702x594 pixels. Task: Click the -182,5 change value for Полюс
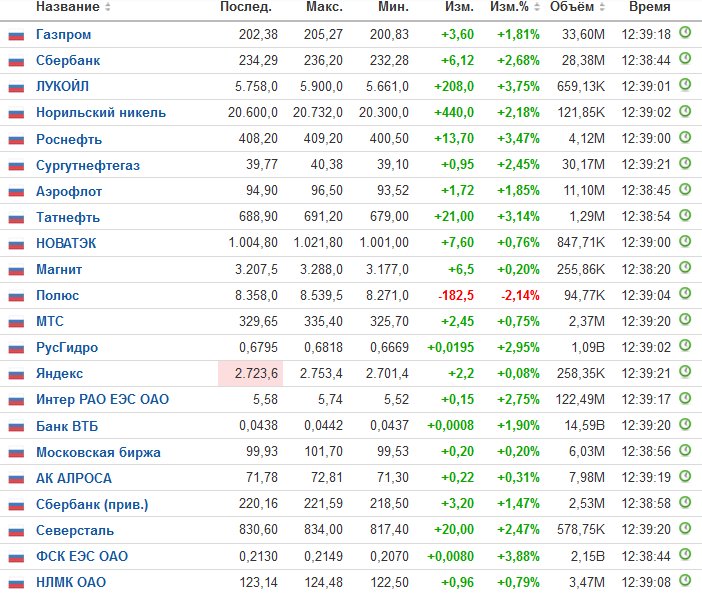click(456, 295)
